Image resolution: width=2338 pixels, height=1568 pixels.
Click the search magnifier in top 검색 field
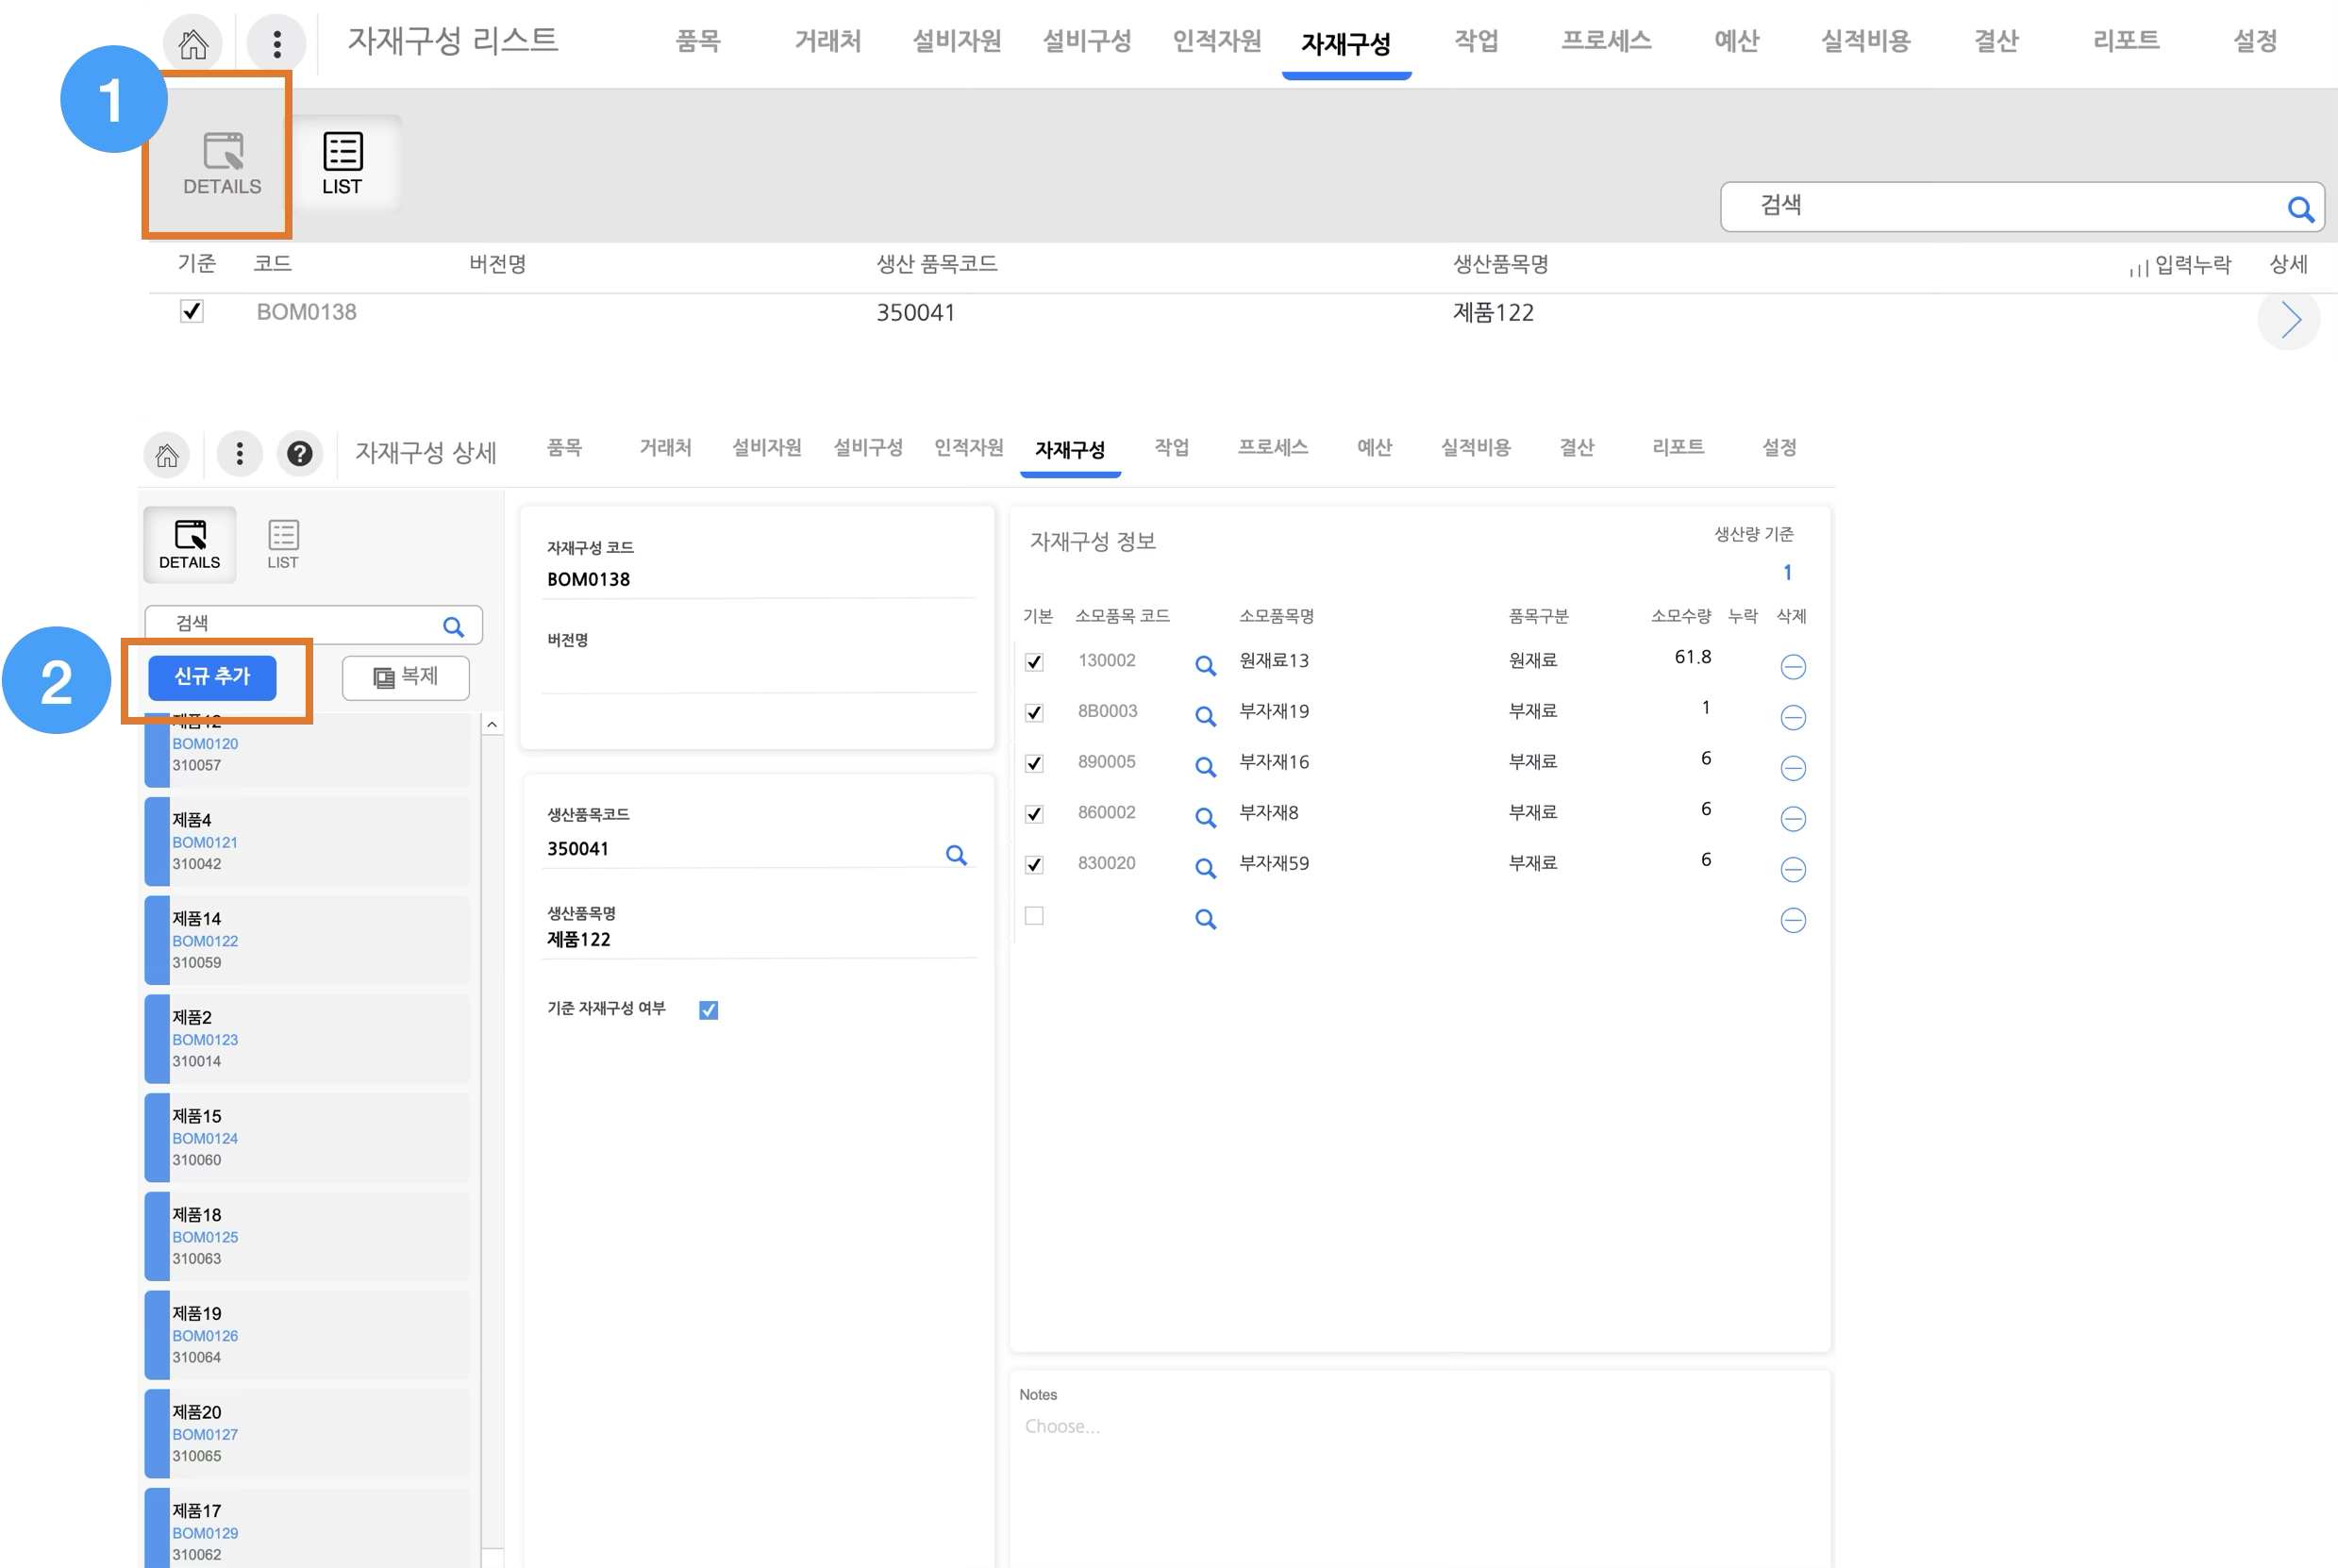pos(2299,209)
